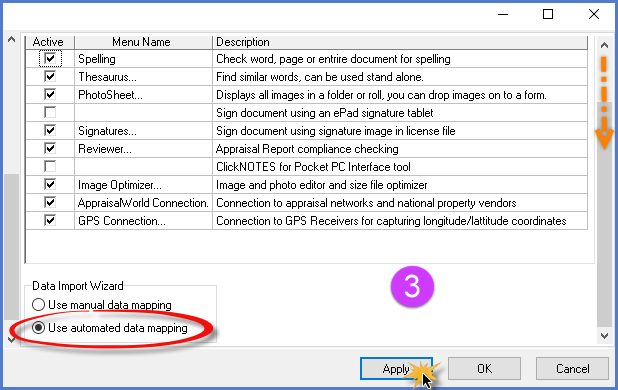Viewport: 618px width, 390px height.
Task: Click the Apply button
Action: click(x=396, y=369)
